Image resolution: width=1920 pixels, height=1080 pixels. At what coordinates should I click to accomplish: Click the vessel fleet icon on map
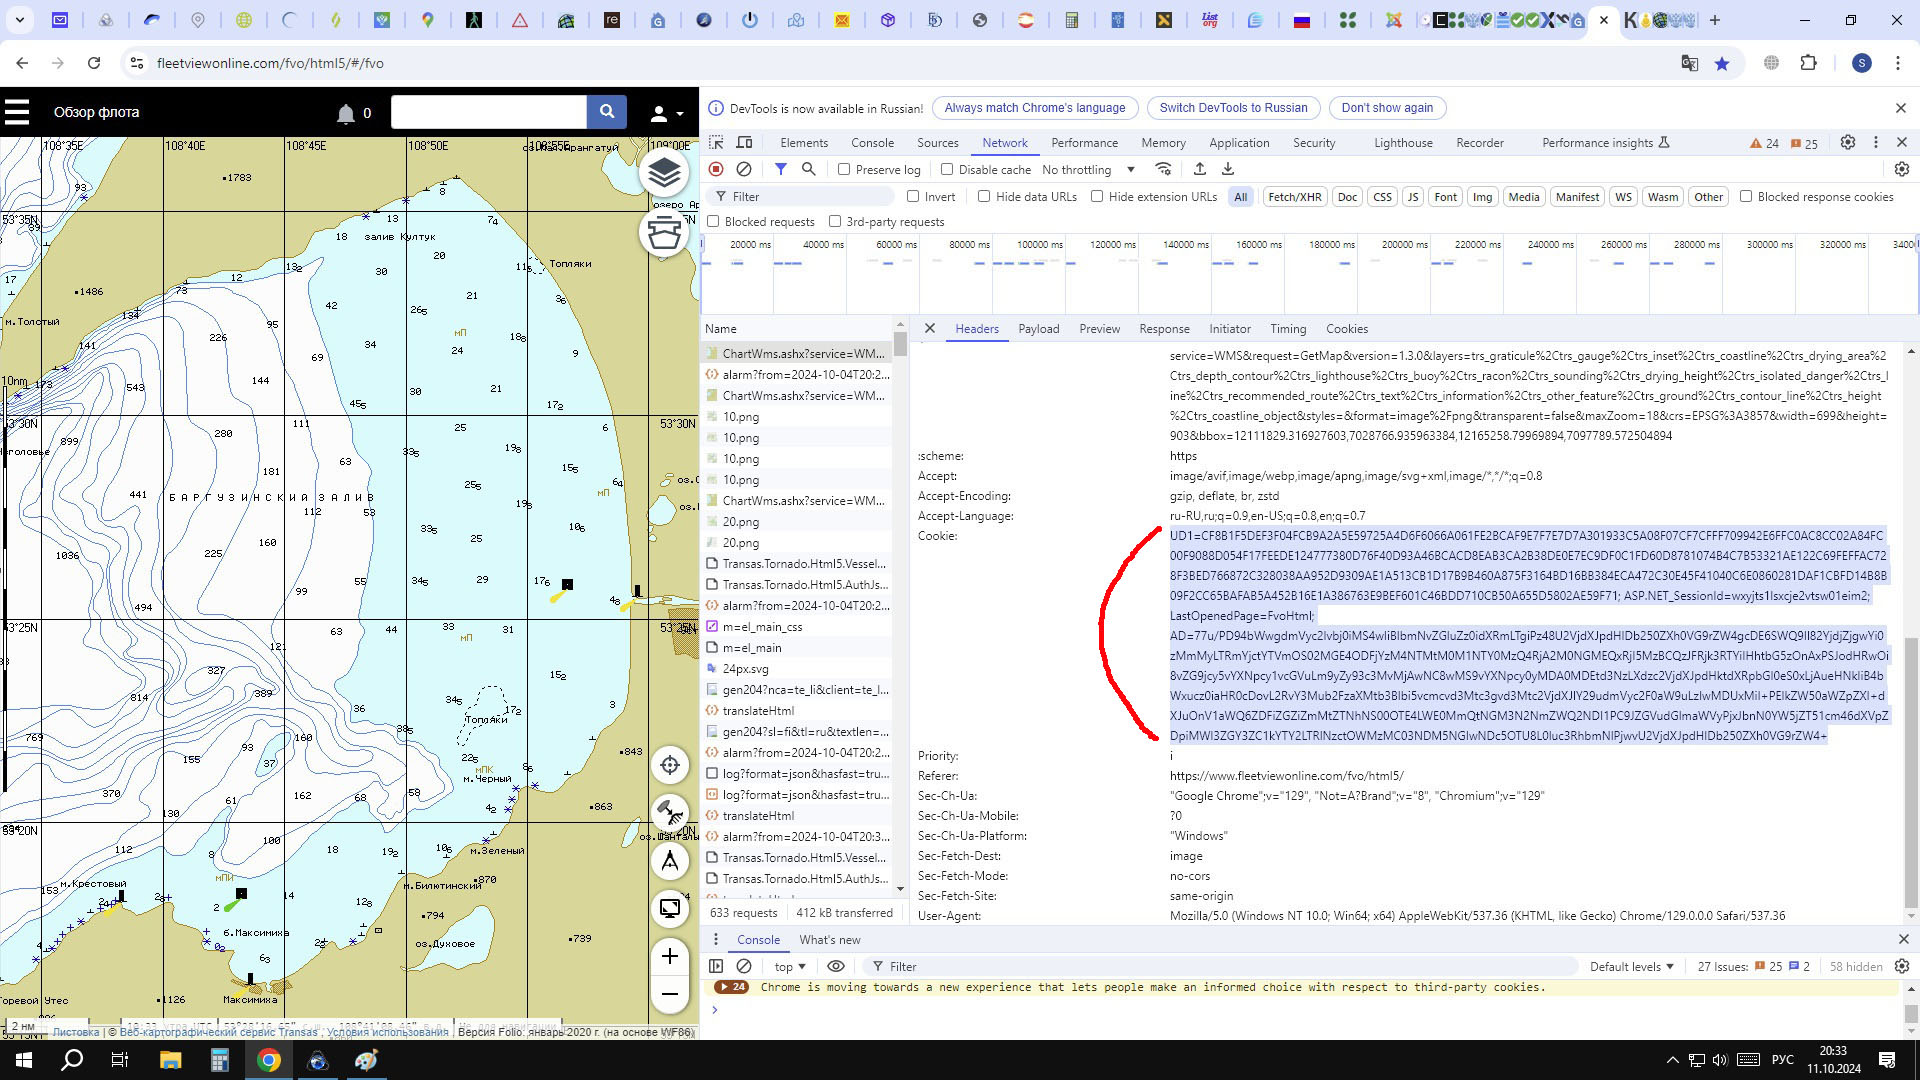[664, 234]
